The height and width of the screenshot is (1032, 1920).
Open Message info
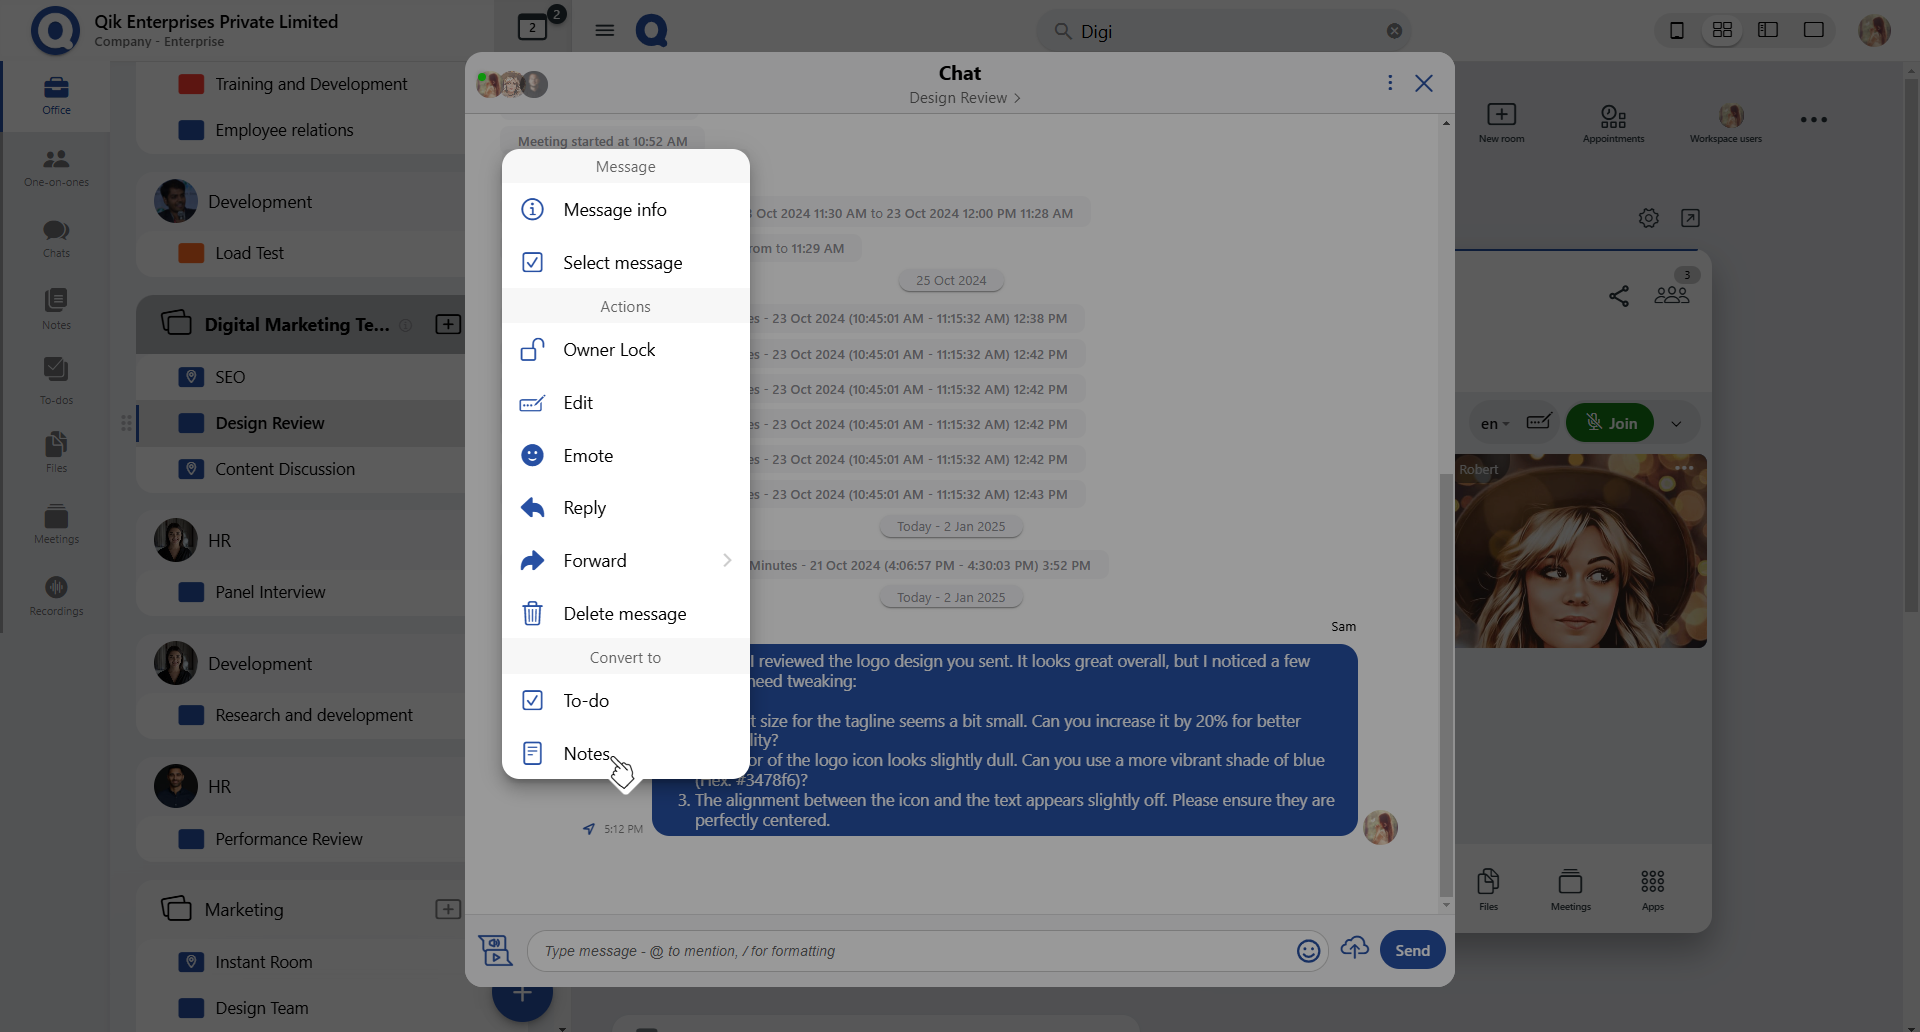(x=614, y=210)
